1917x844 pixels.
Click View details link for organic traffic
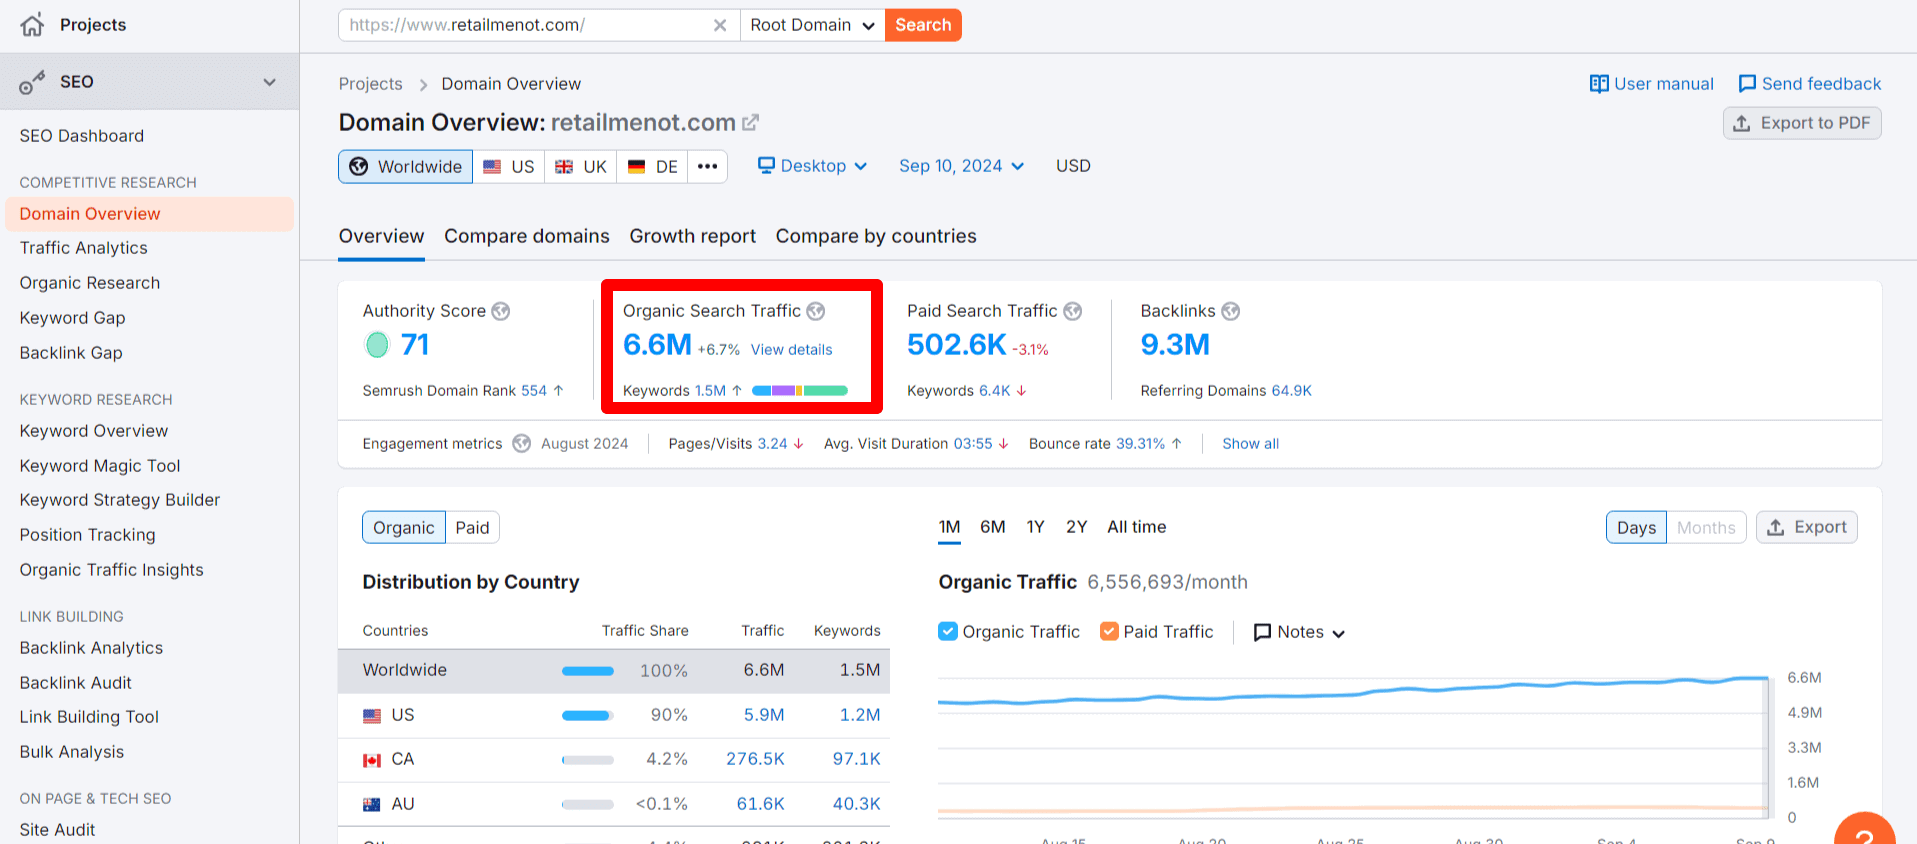(x=791, y=350)
